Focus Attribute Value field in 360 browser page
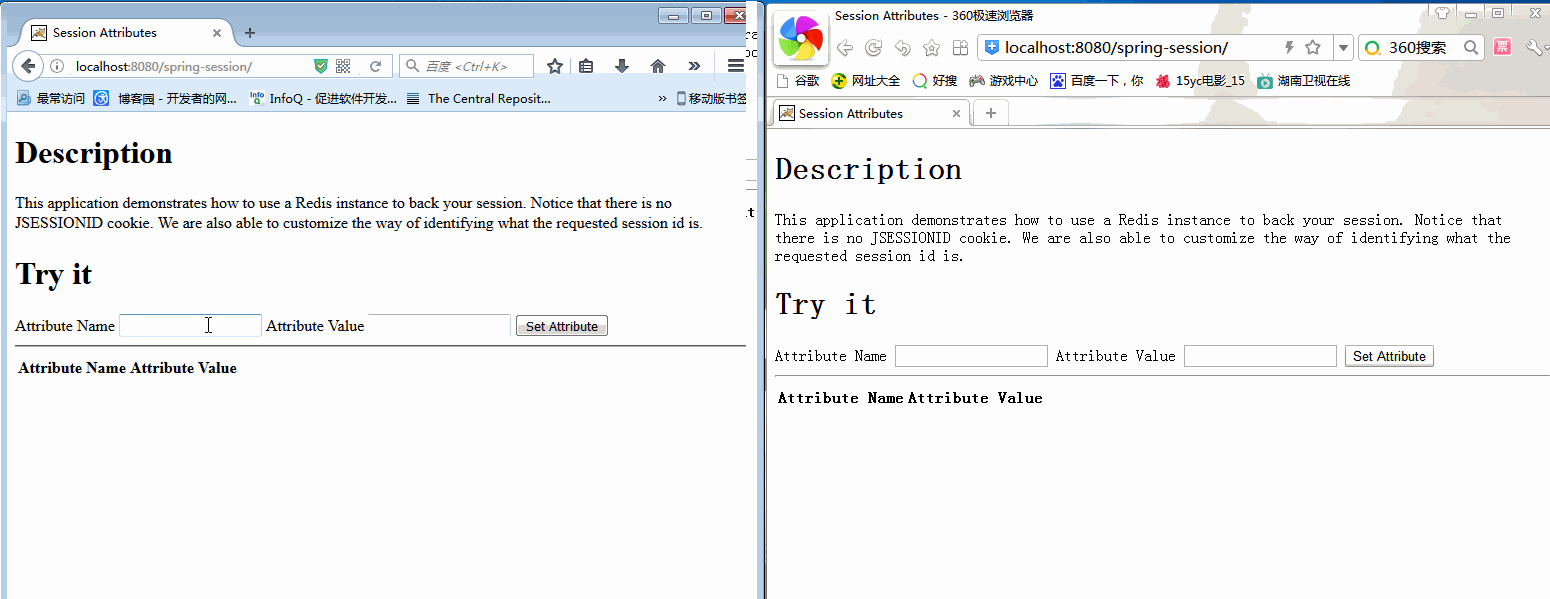This screenshot has width=1550, height=599. (1260, 356)
